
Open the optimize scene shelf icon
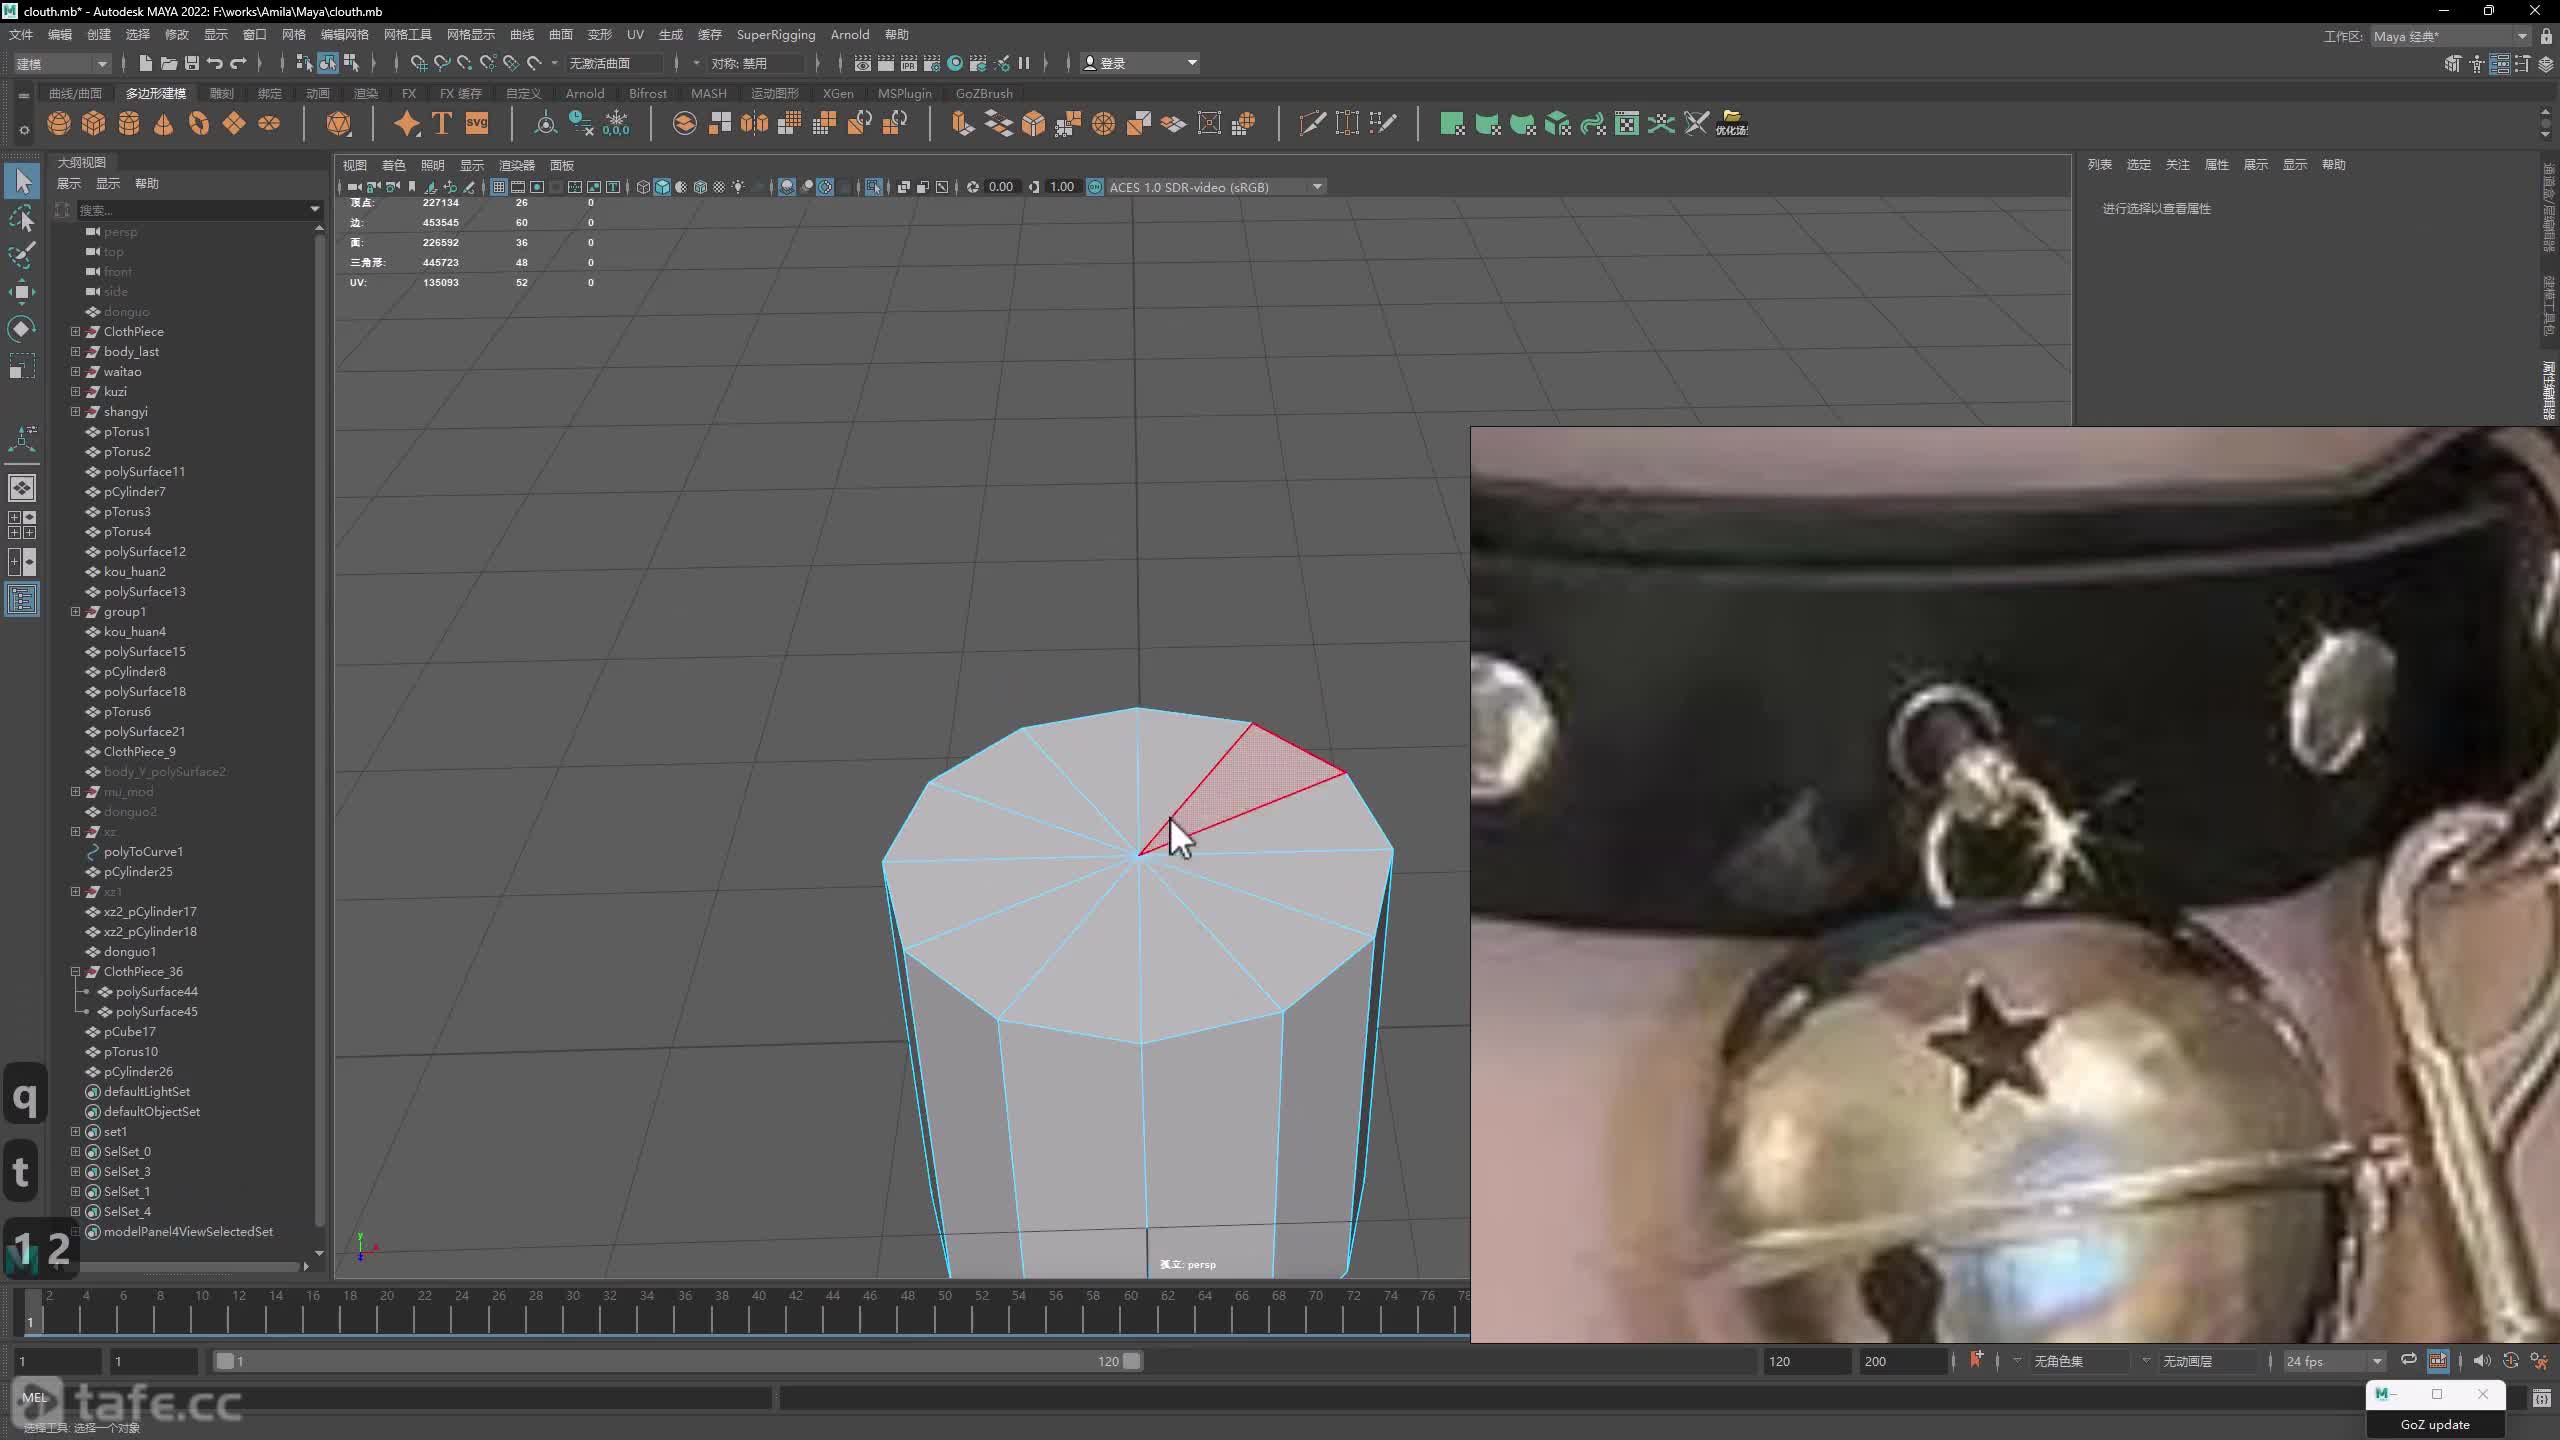click(1732, 123)
